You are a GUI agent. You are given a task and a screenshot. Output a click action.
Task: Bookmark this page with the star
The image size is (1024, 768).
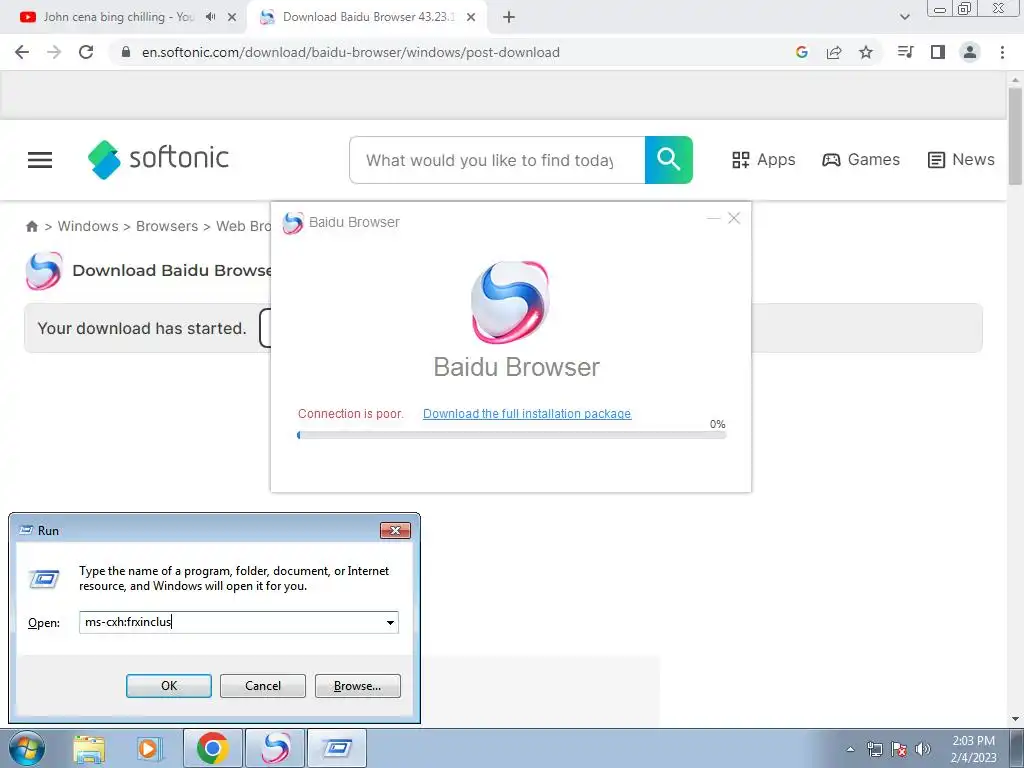pos(866,52)
